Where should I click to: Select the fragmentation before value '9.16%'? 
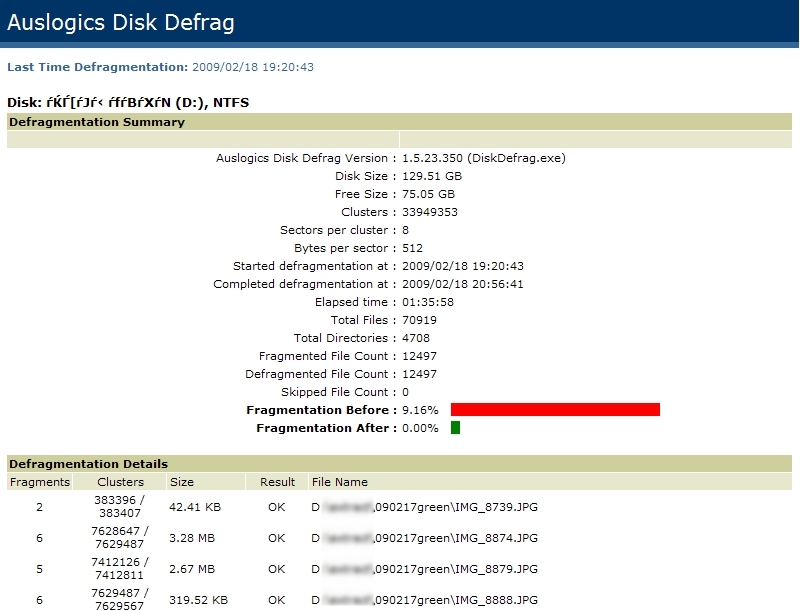click(x=420, y=410)
